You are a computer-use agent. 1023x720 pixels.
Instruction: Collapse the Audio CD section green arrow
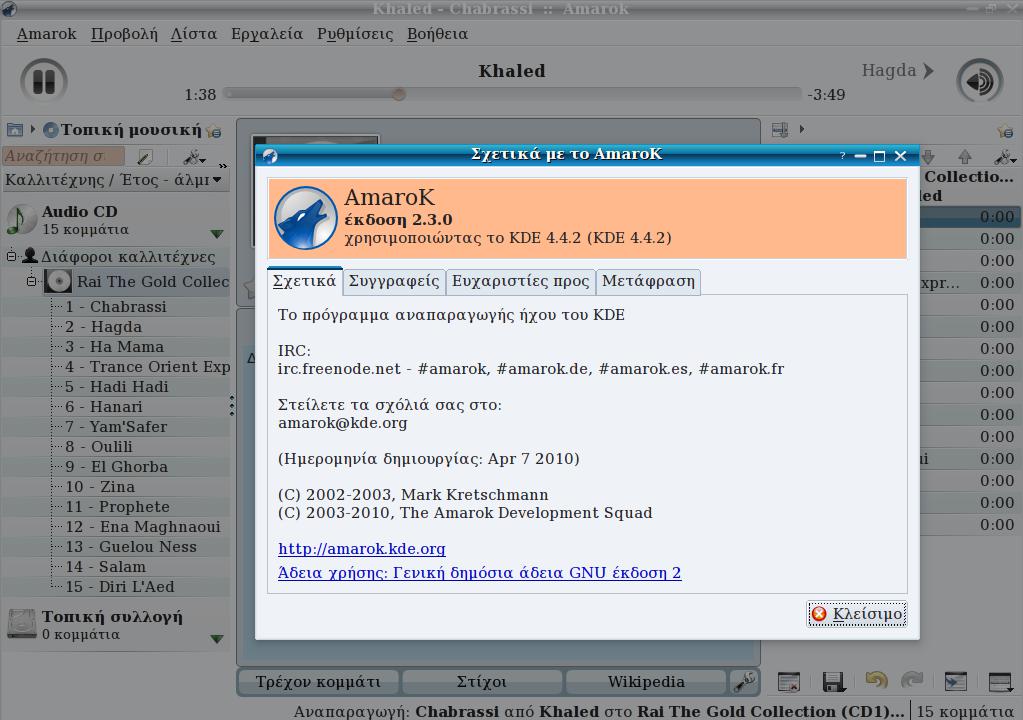tap(217, 233)
